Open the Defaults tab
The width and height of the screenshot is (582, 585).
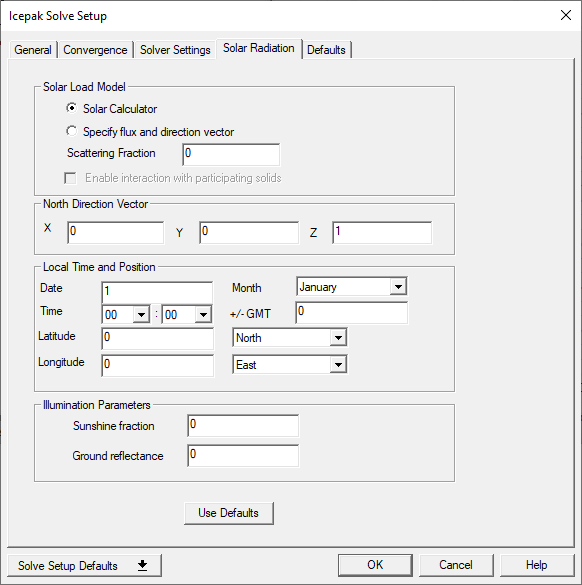click(326, 50)
